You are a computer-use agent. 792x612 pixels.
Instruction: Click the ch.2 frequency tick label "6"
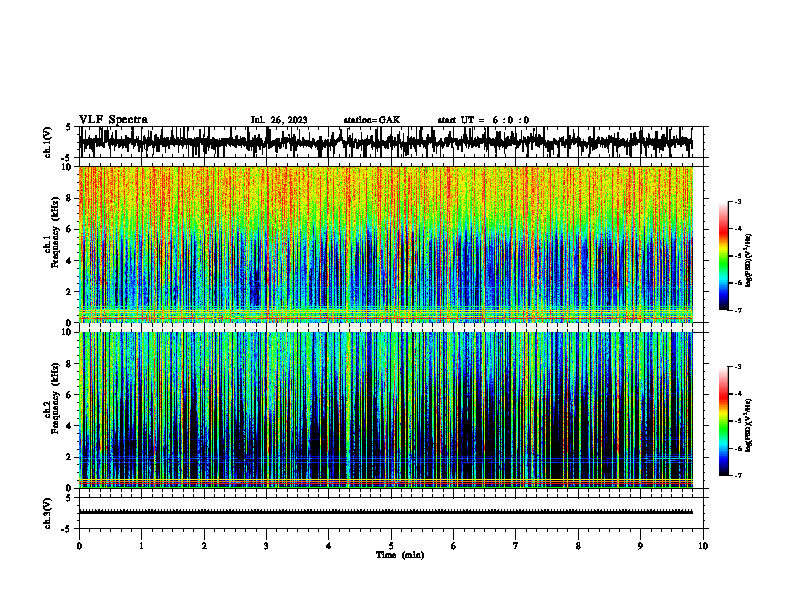tap(69, 395)
